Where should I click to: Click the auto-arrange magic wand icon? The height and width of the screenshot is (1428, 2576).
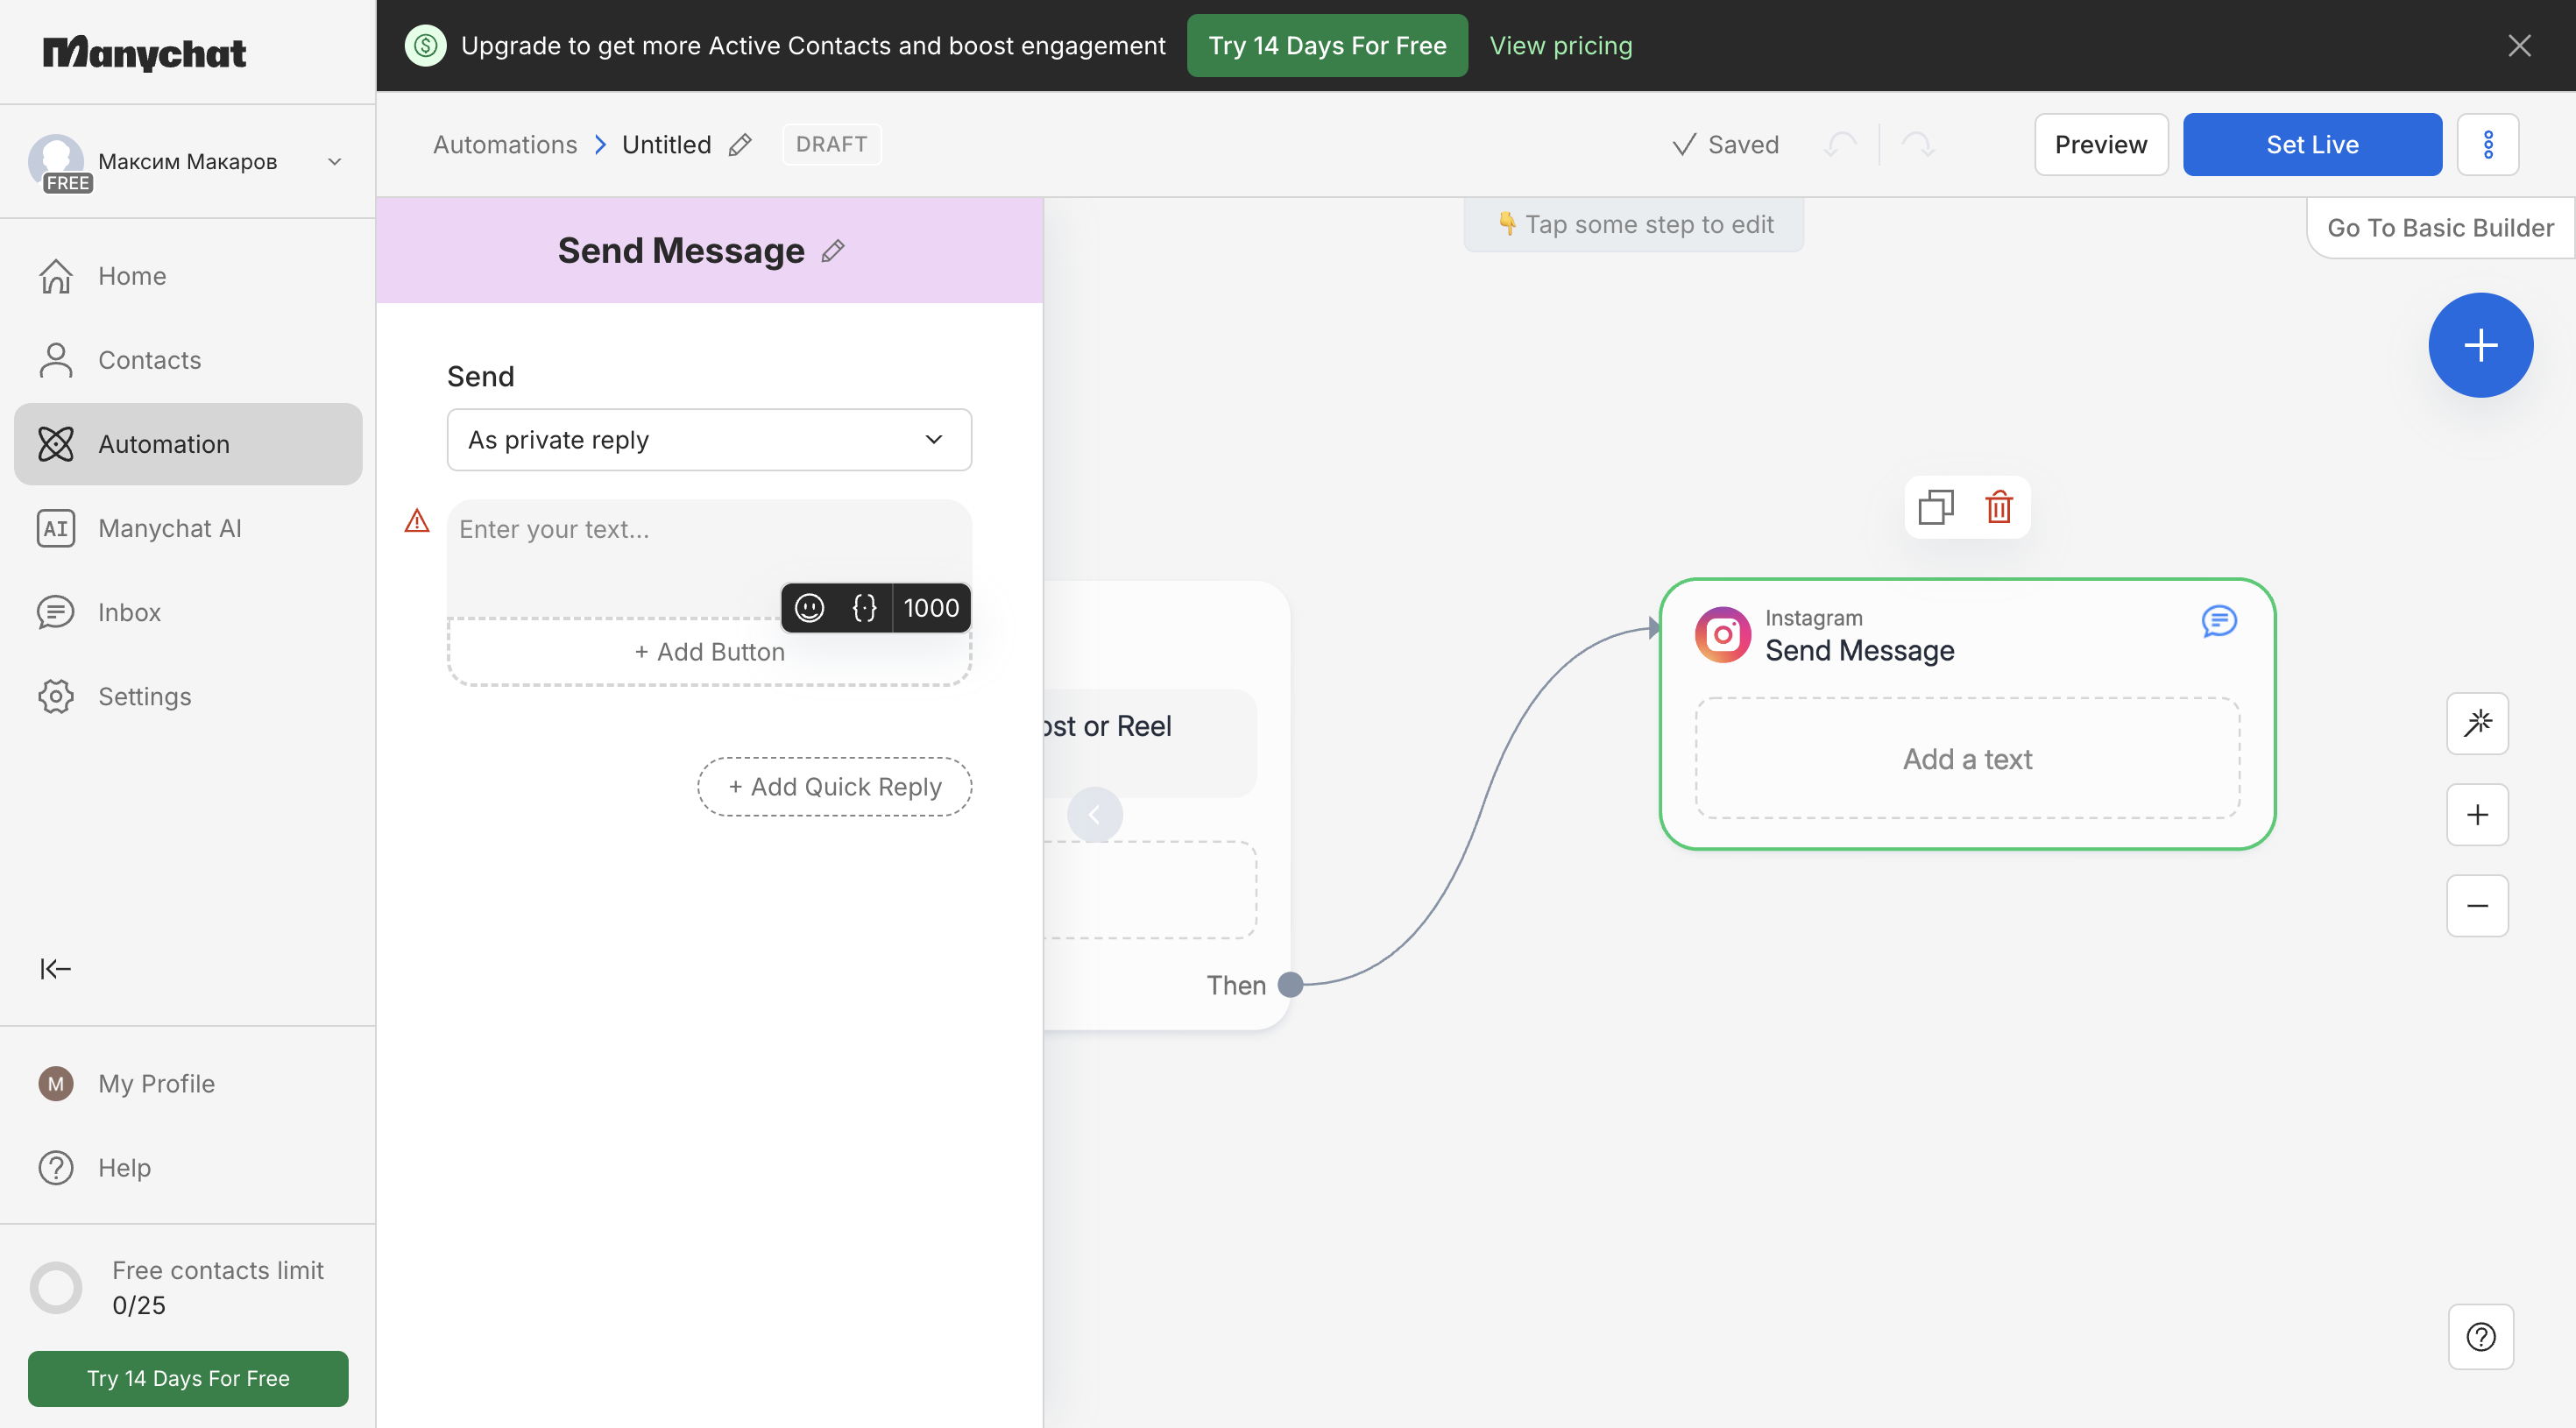tap(2477, 723)
